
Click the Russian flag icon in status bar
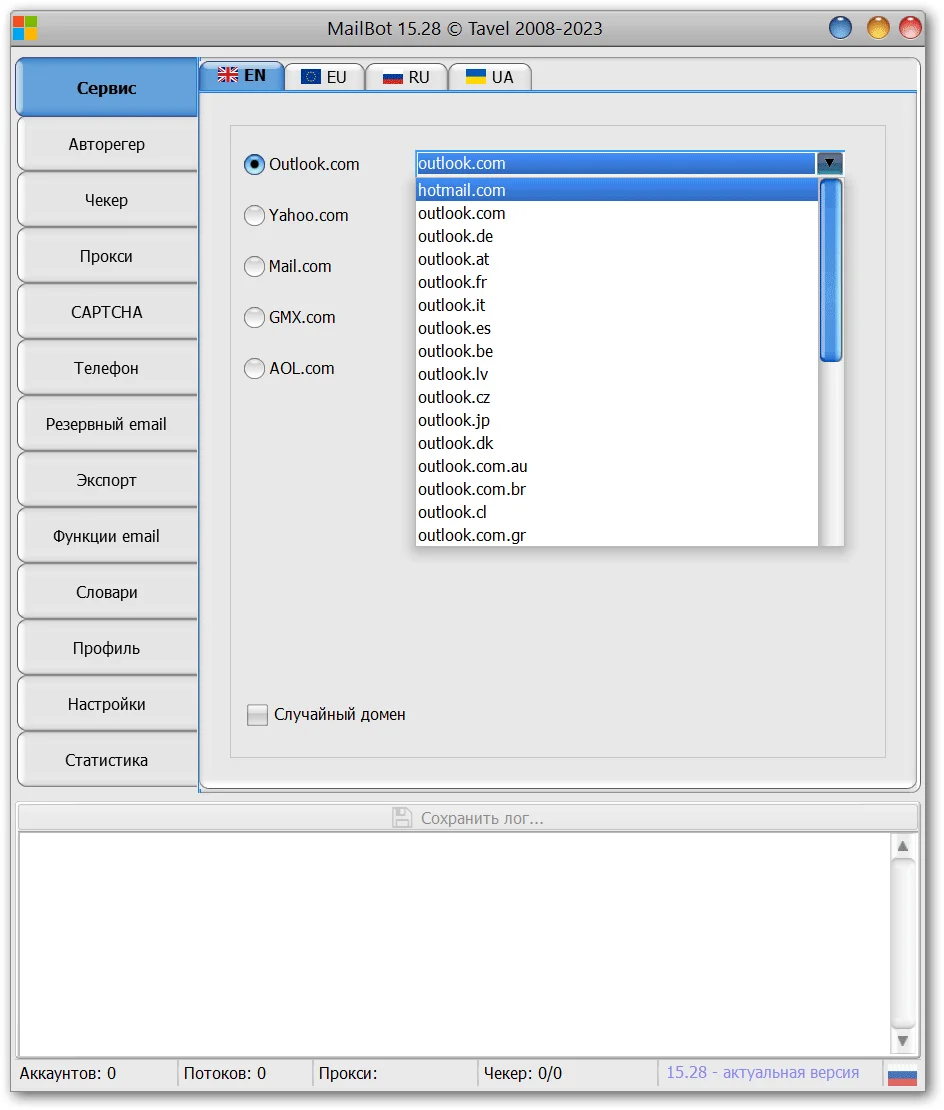[902, 1073]
